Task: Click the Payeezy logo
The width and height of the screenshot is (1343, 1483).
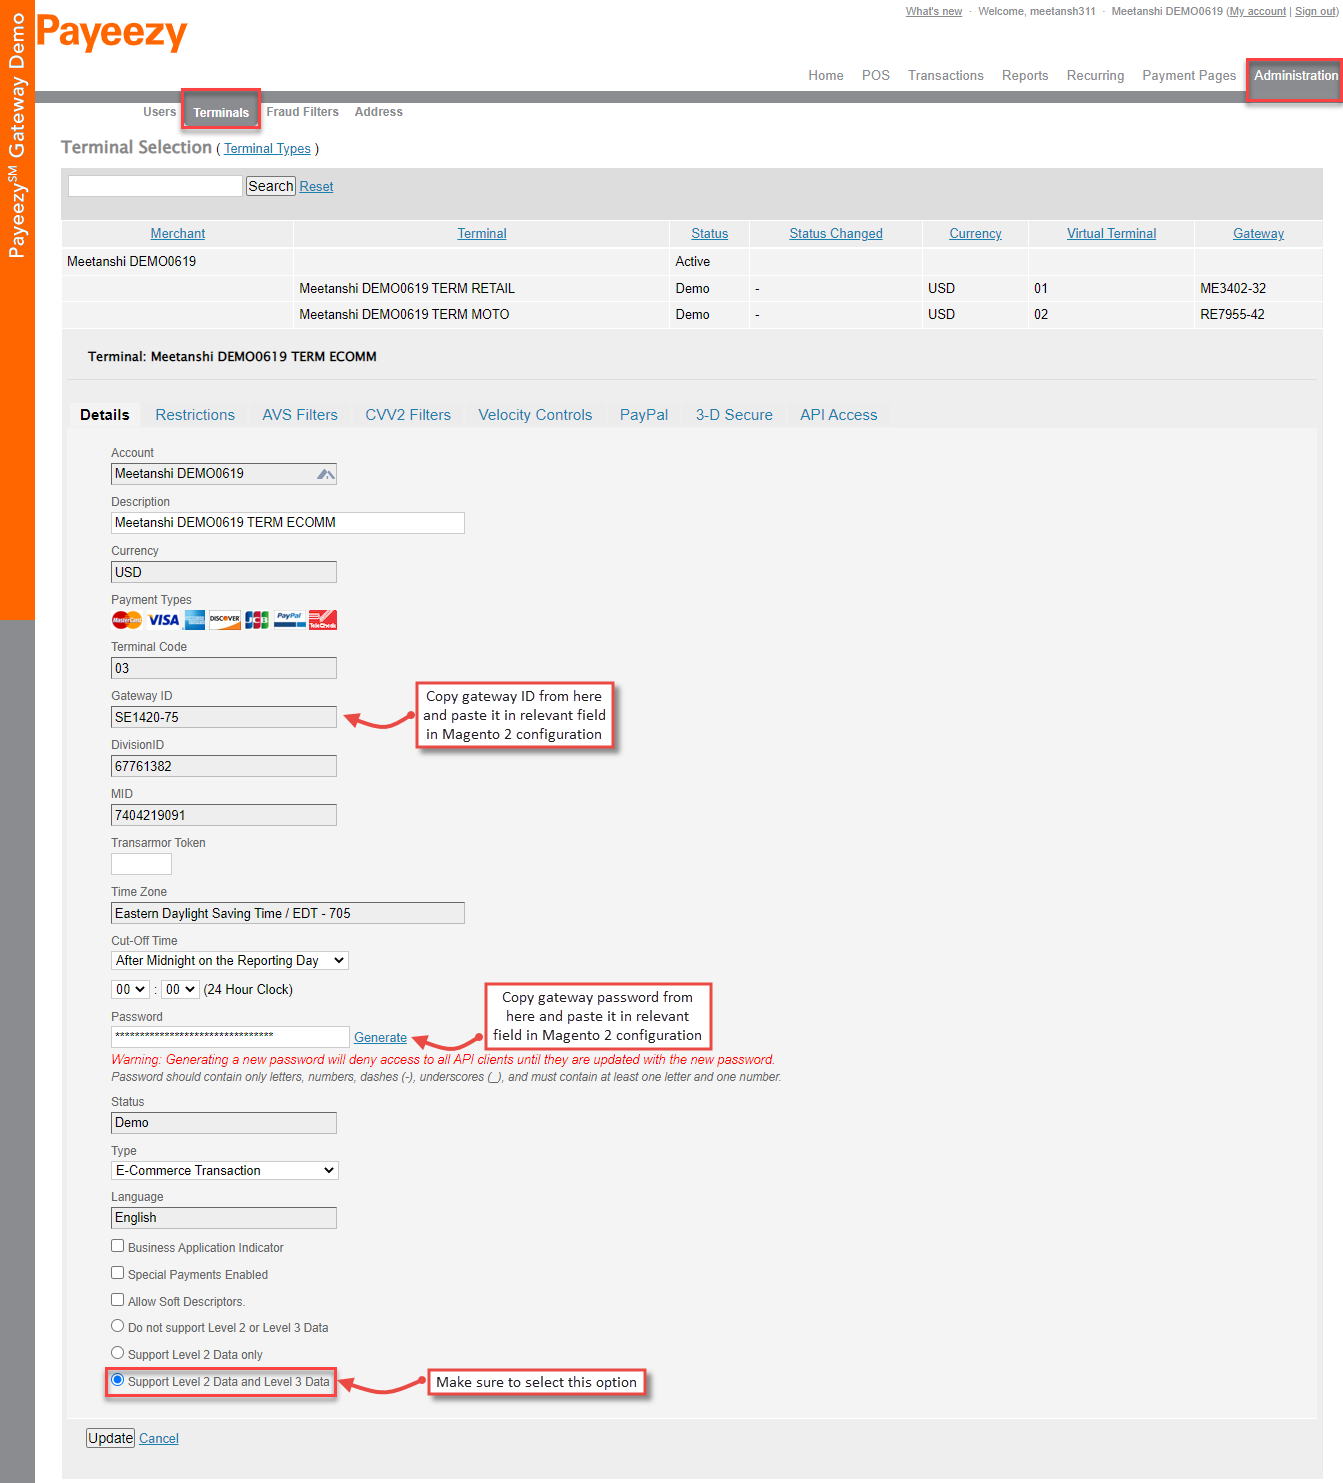Action: click(x=112, y=33)
